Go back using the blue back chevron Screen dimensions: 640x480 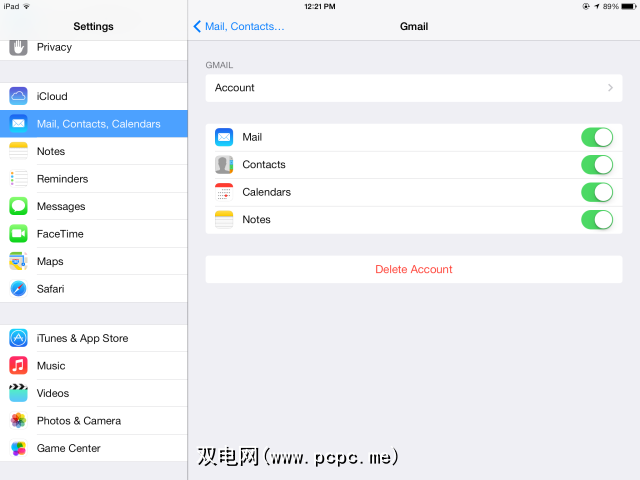pos(197,27)
